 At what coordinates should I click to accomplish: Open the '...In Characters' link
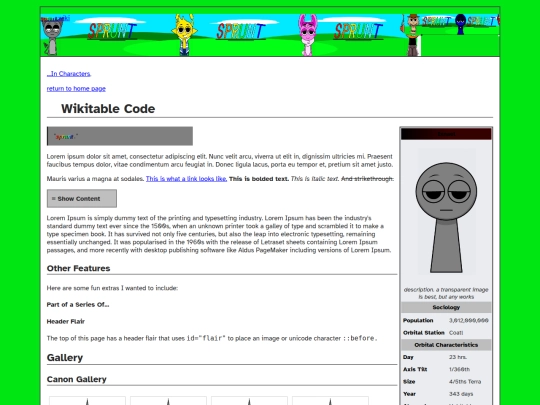pyautogui.click(x=69, y=74)
